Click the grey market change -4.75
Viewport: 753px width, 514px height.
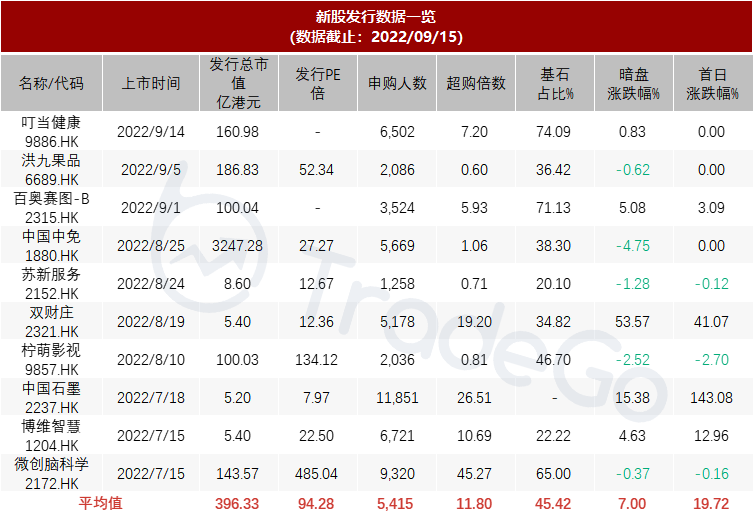click(633, 245)
